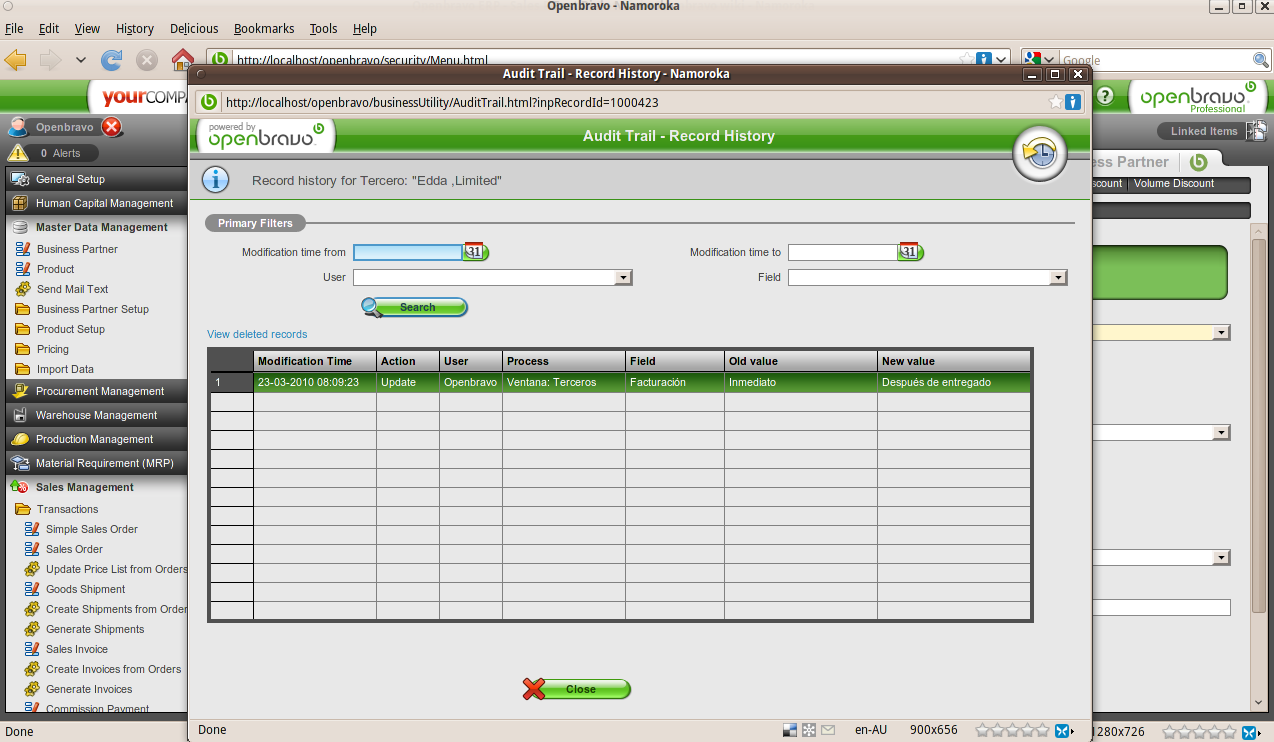
Task: Click the Modification time to input field
Action: coord(843,252)
